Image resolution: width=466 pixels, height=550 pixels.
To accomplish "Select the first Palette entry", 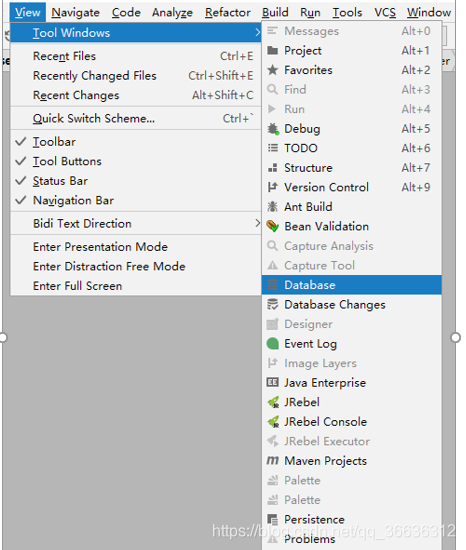I will tap(352, 480).
